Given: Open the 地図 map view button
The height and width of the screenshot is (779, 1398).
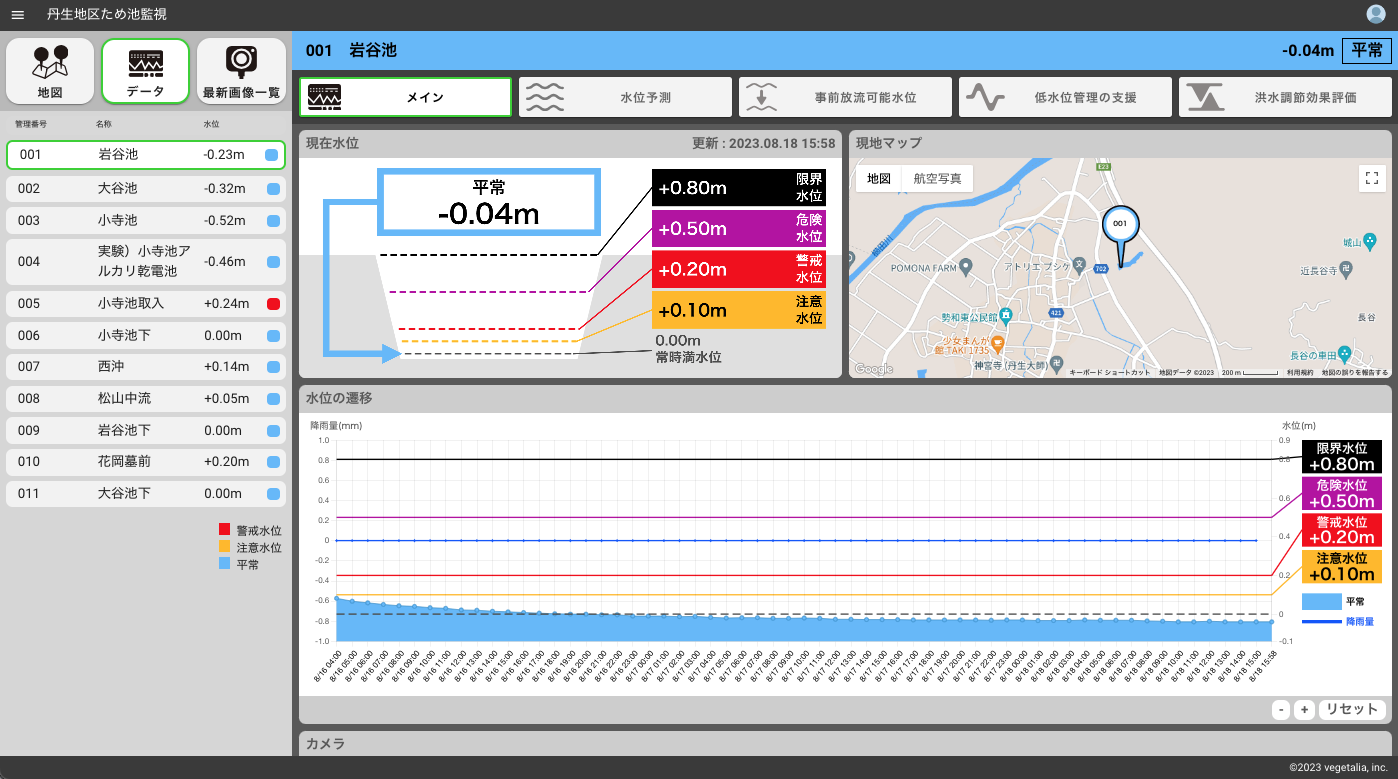Looking at the screenshot, I should point(50,71).
